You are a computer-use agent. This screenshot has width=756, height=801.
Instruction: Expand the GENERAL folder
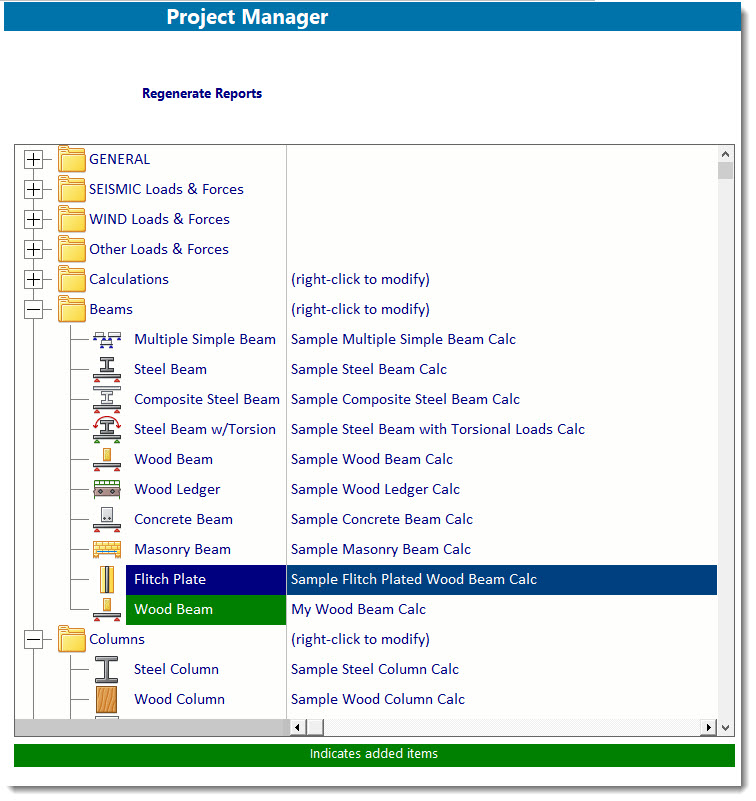pyautogui.click(x=34, y=160)
